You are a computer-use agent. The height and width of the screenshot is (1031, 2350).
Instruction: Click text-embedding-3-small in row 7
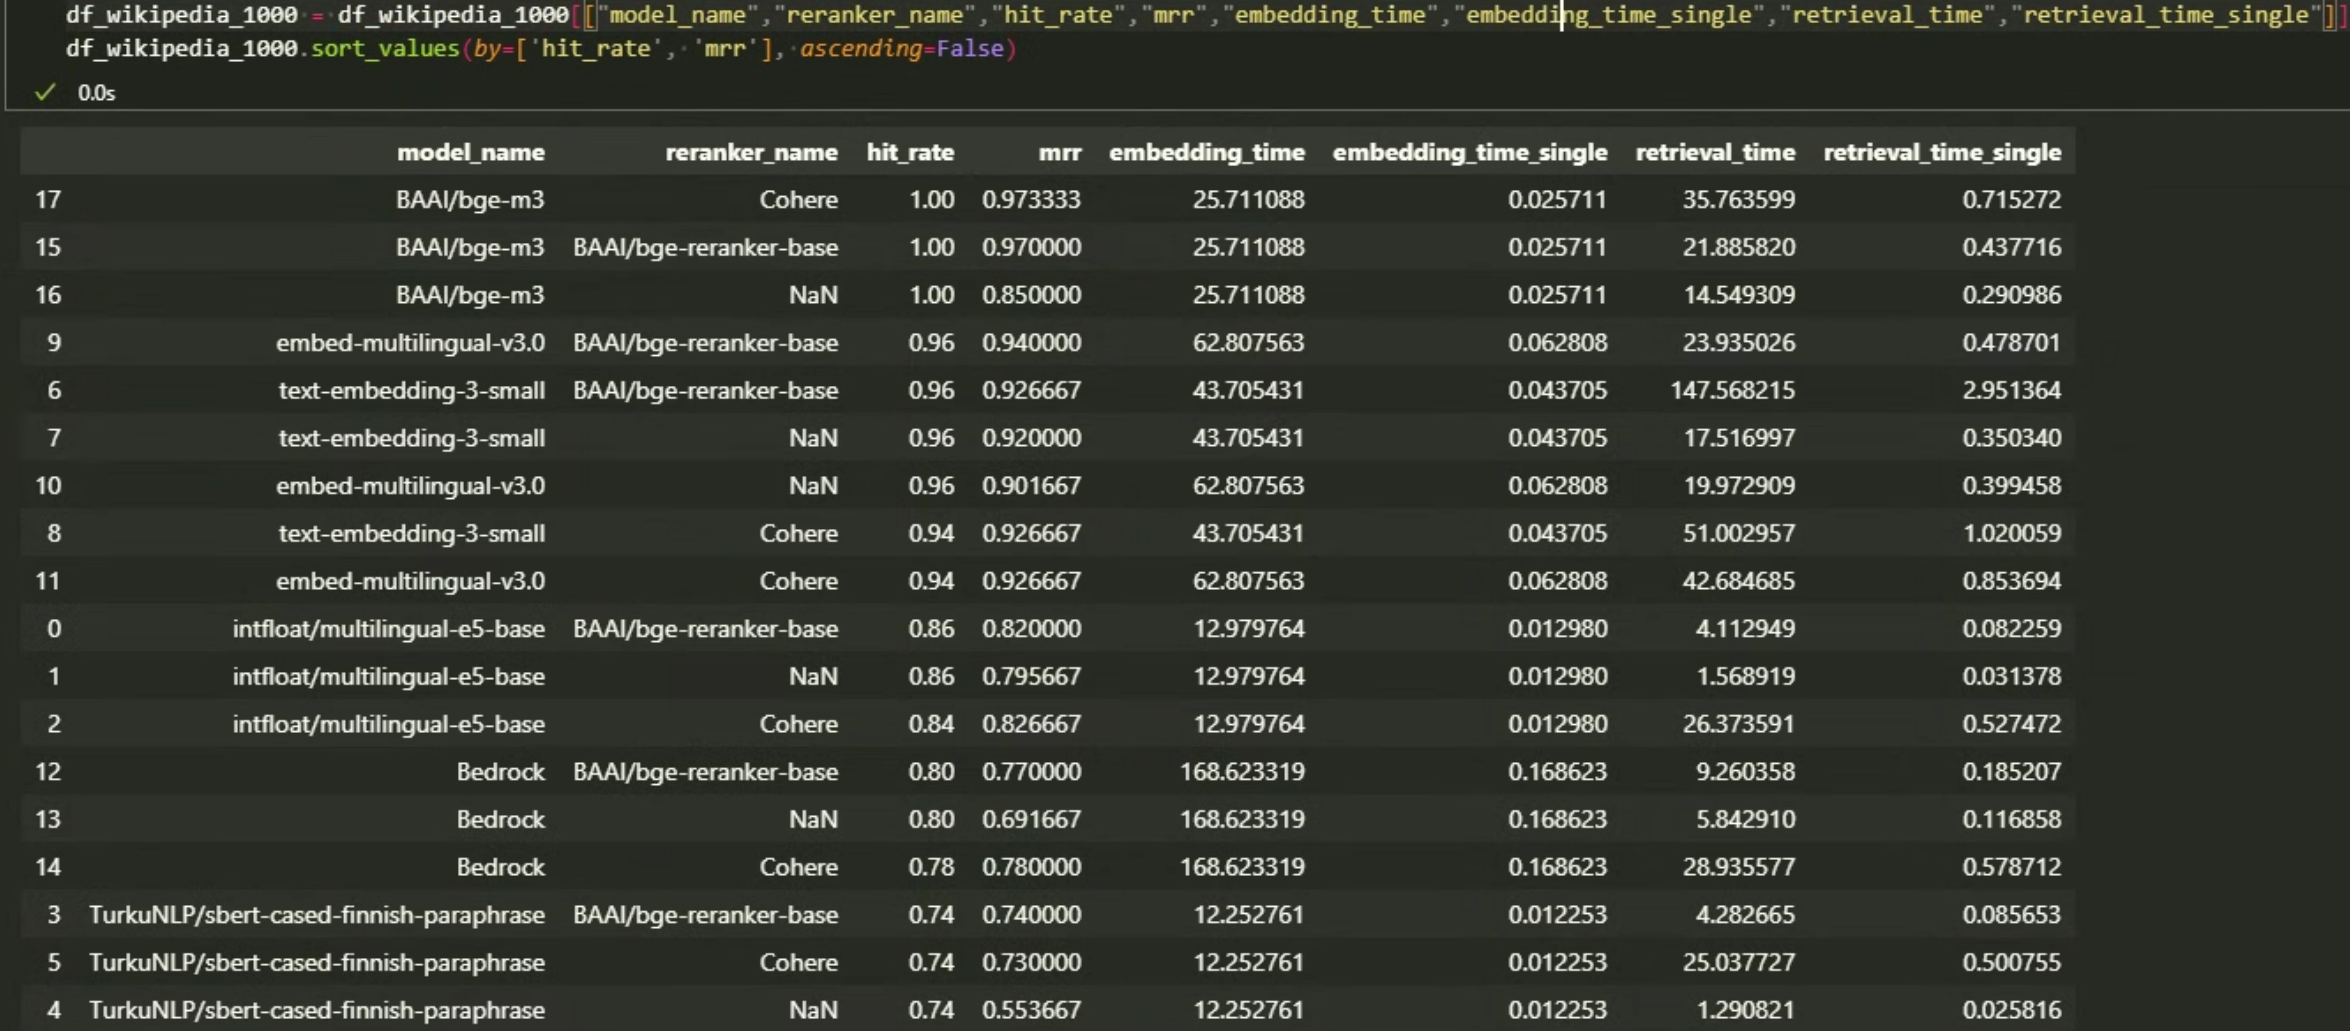pos(412,438)
